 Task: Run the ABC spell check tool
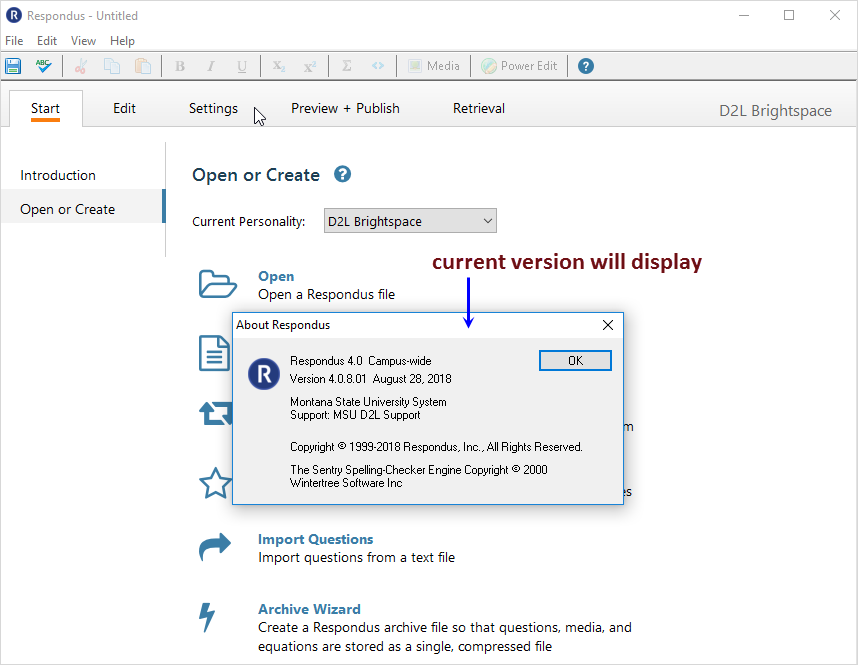pos(44,66)
